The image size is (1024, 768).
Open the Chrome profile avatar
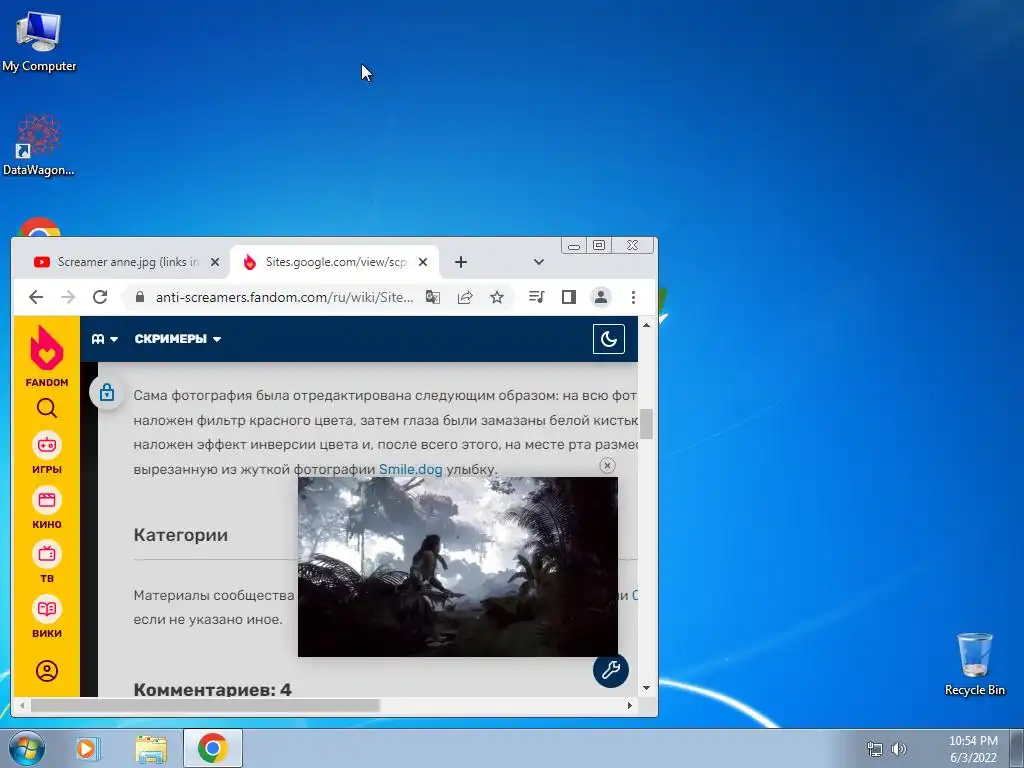coord(601,297)
